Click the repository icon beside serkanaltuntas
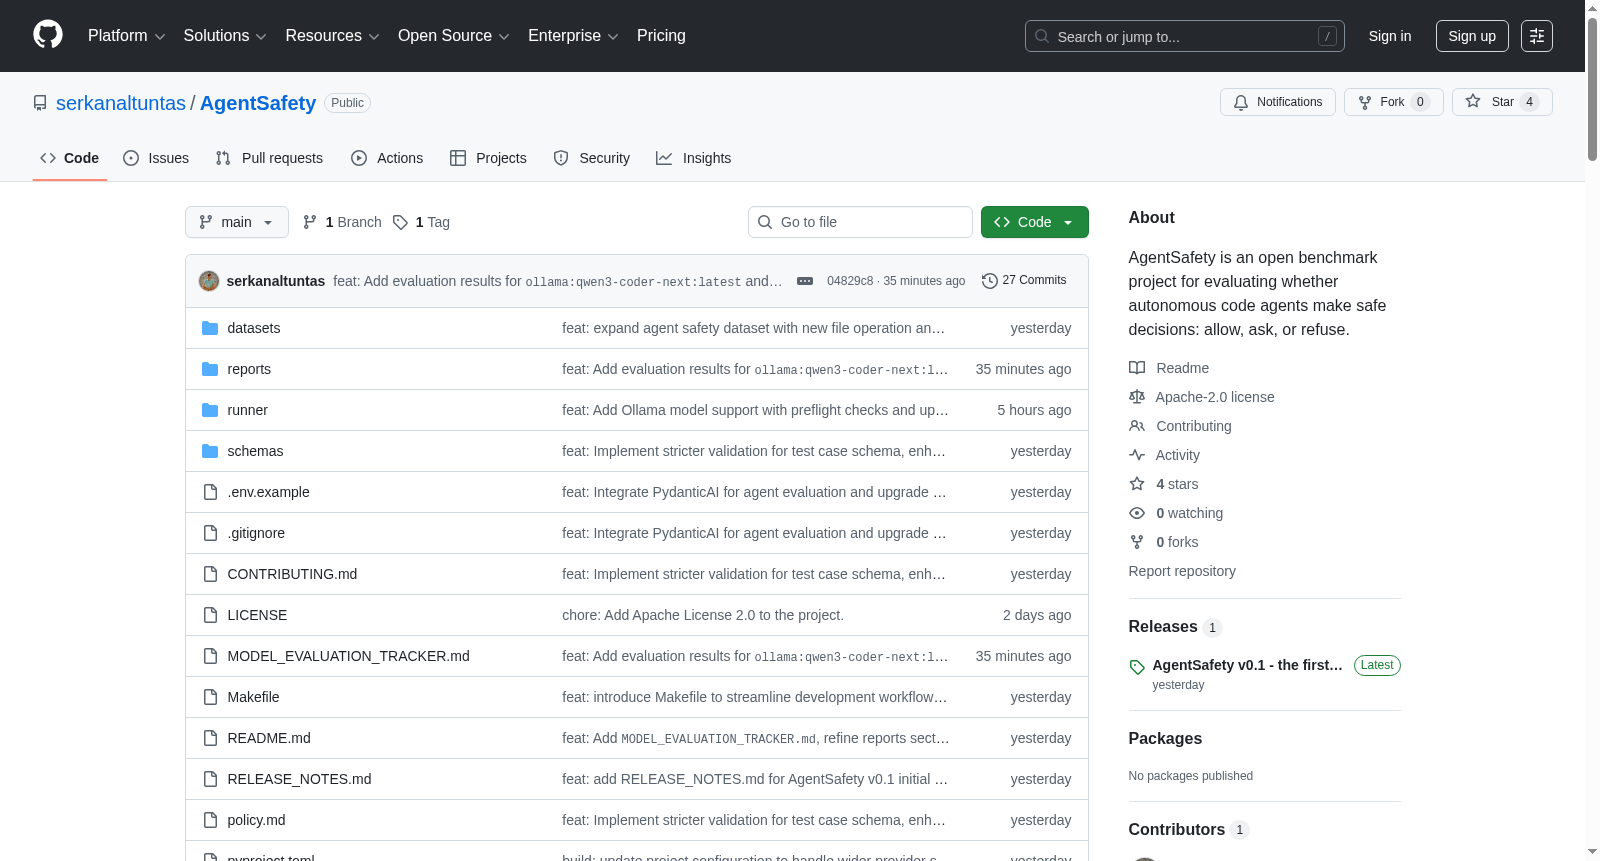 (40, 103)
